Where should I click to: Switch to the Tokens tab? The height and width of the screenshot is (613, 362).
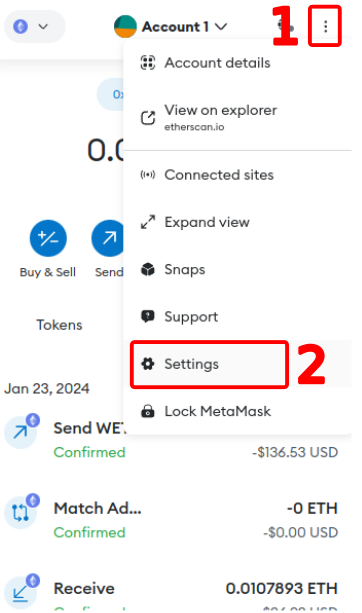tap(59, 325)
